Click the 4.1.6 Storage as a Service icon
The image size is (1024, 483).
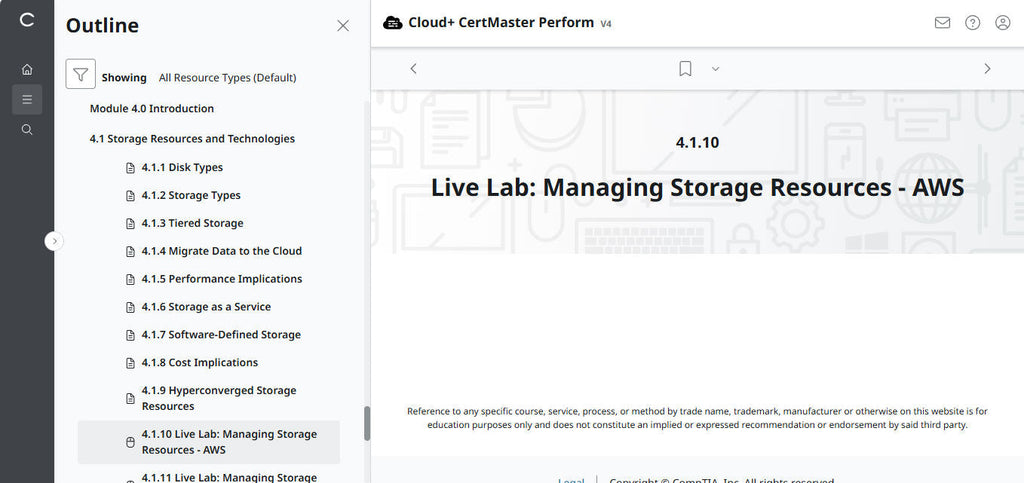(129, 307)
